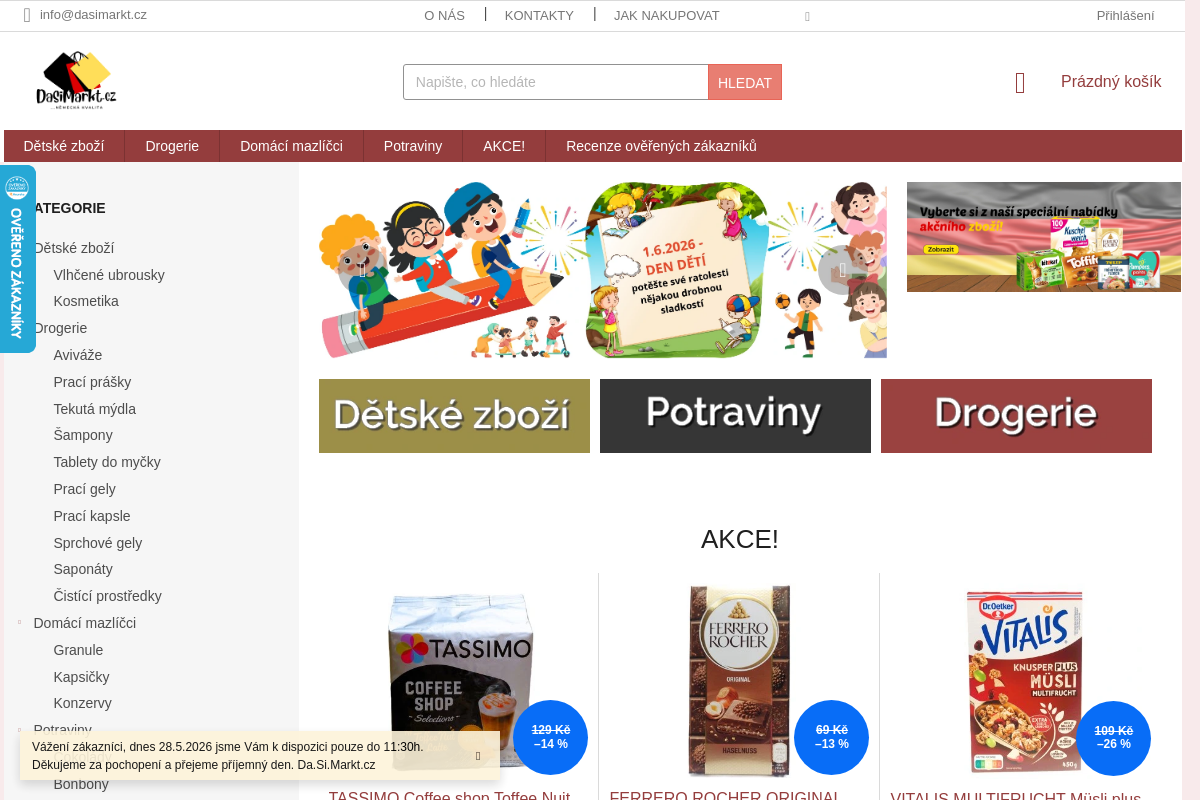Select Domácí mazlíčci in sidebar categories
This screenshot has height=800, width=1200.
(x=85, y=623)
